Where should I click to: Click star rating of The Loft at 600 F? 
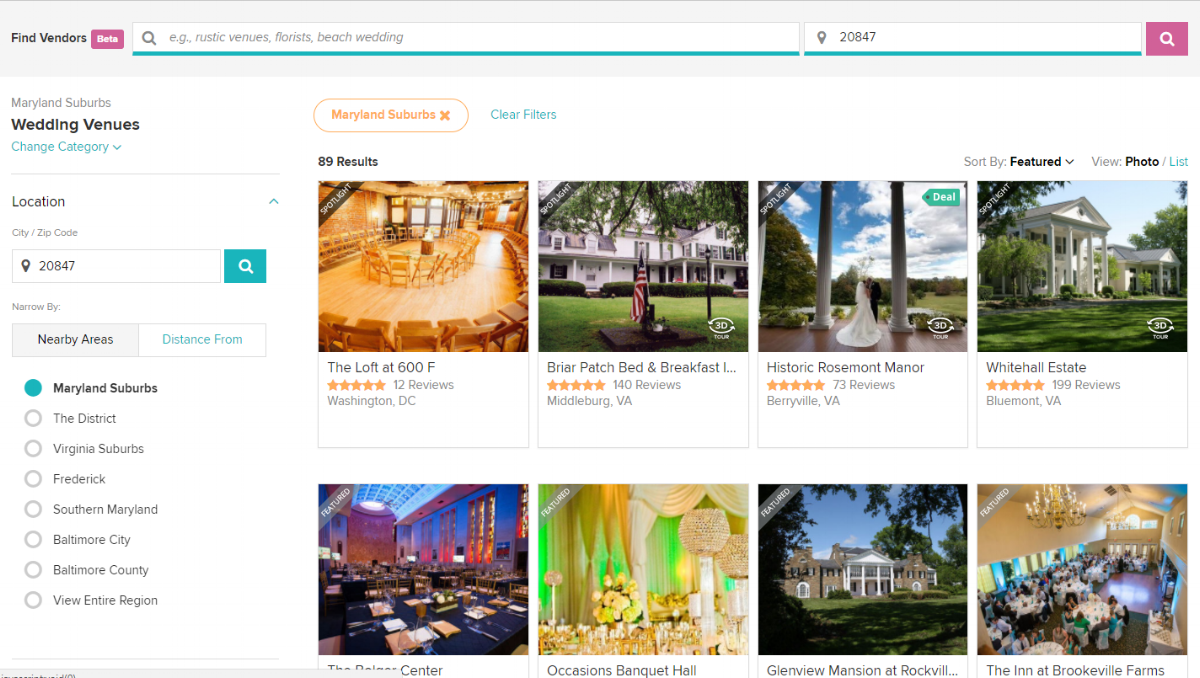click(x=356, y=385)
